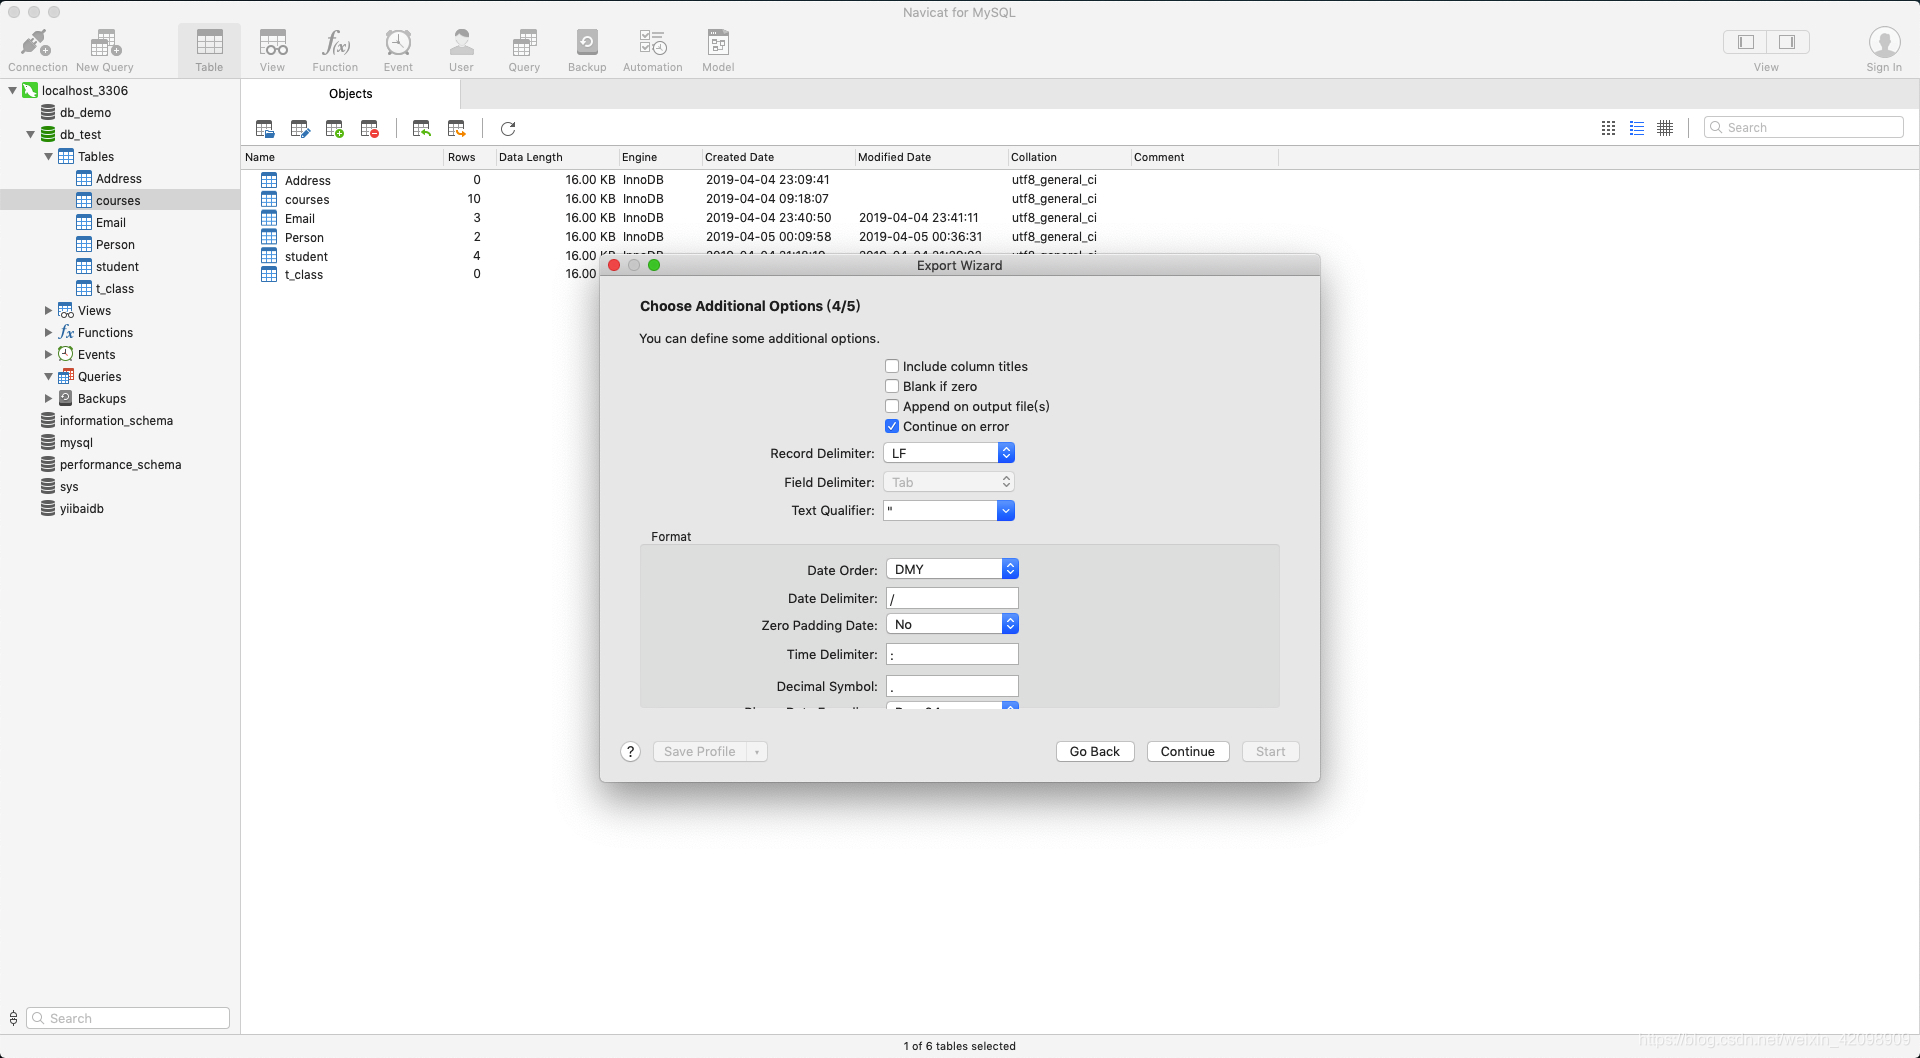Screen dimensions: 1920x1058
Task: Enable Blank if zero checkbox
Action: click(892, 386)
